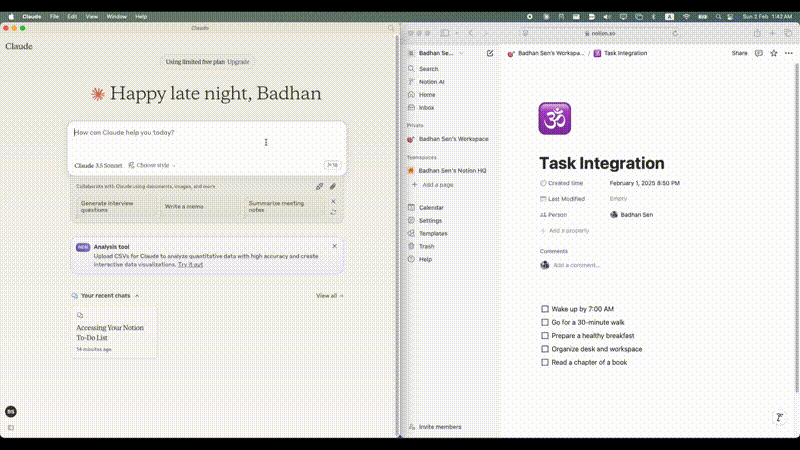
Task: Open the View menu in the menu bar
Action: (x=91, y=17)
